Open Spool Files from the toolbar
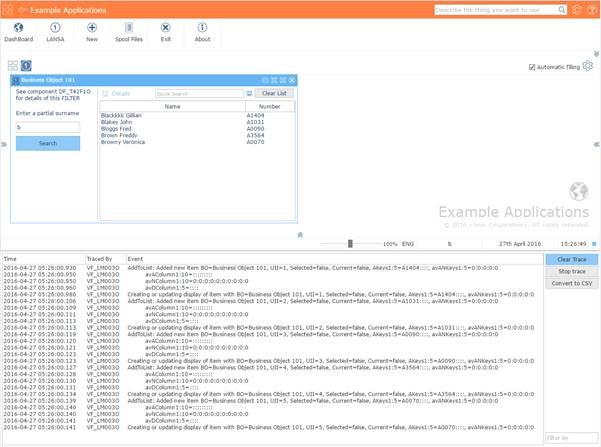This screenshot has width=601, height=447. (x=129, y=32)
